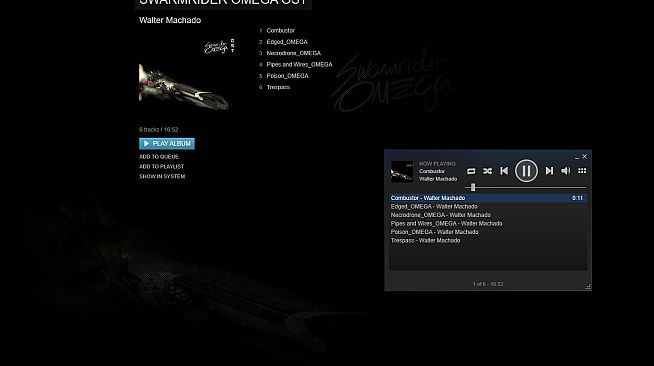654x366 pixels.
Task: Click the now playing album thumbnail
Action: pyautogui.click(x=402, y=172)
